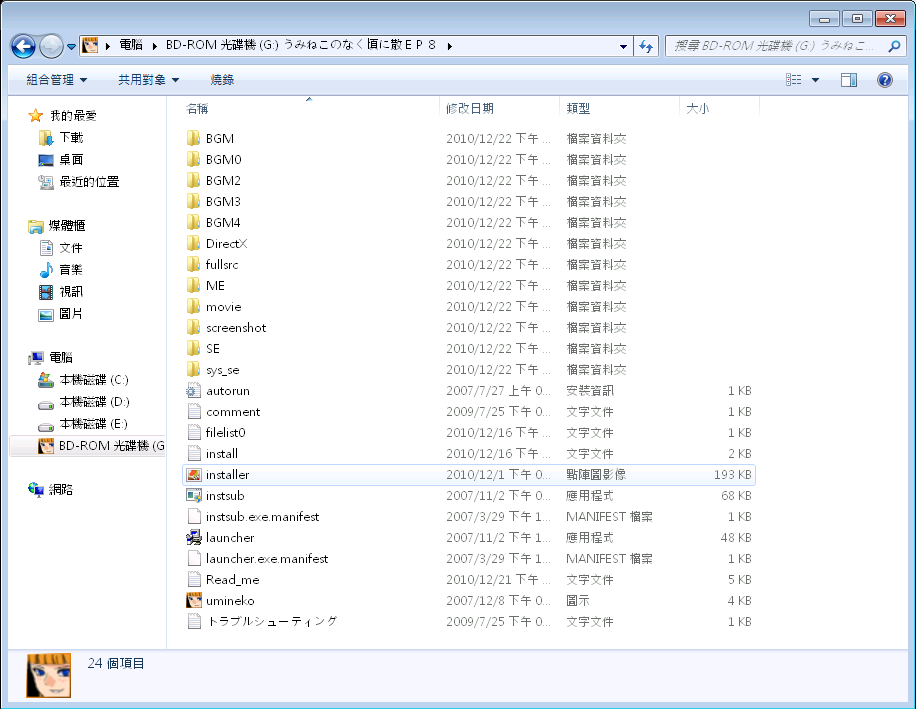Toggle the preview pane icon
Image resolution: width=916 pixels, height=709 pixels.
pyautogui.click(x=849, y=80)
